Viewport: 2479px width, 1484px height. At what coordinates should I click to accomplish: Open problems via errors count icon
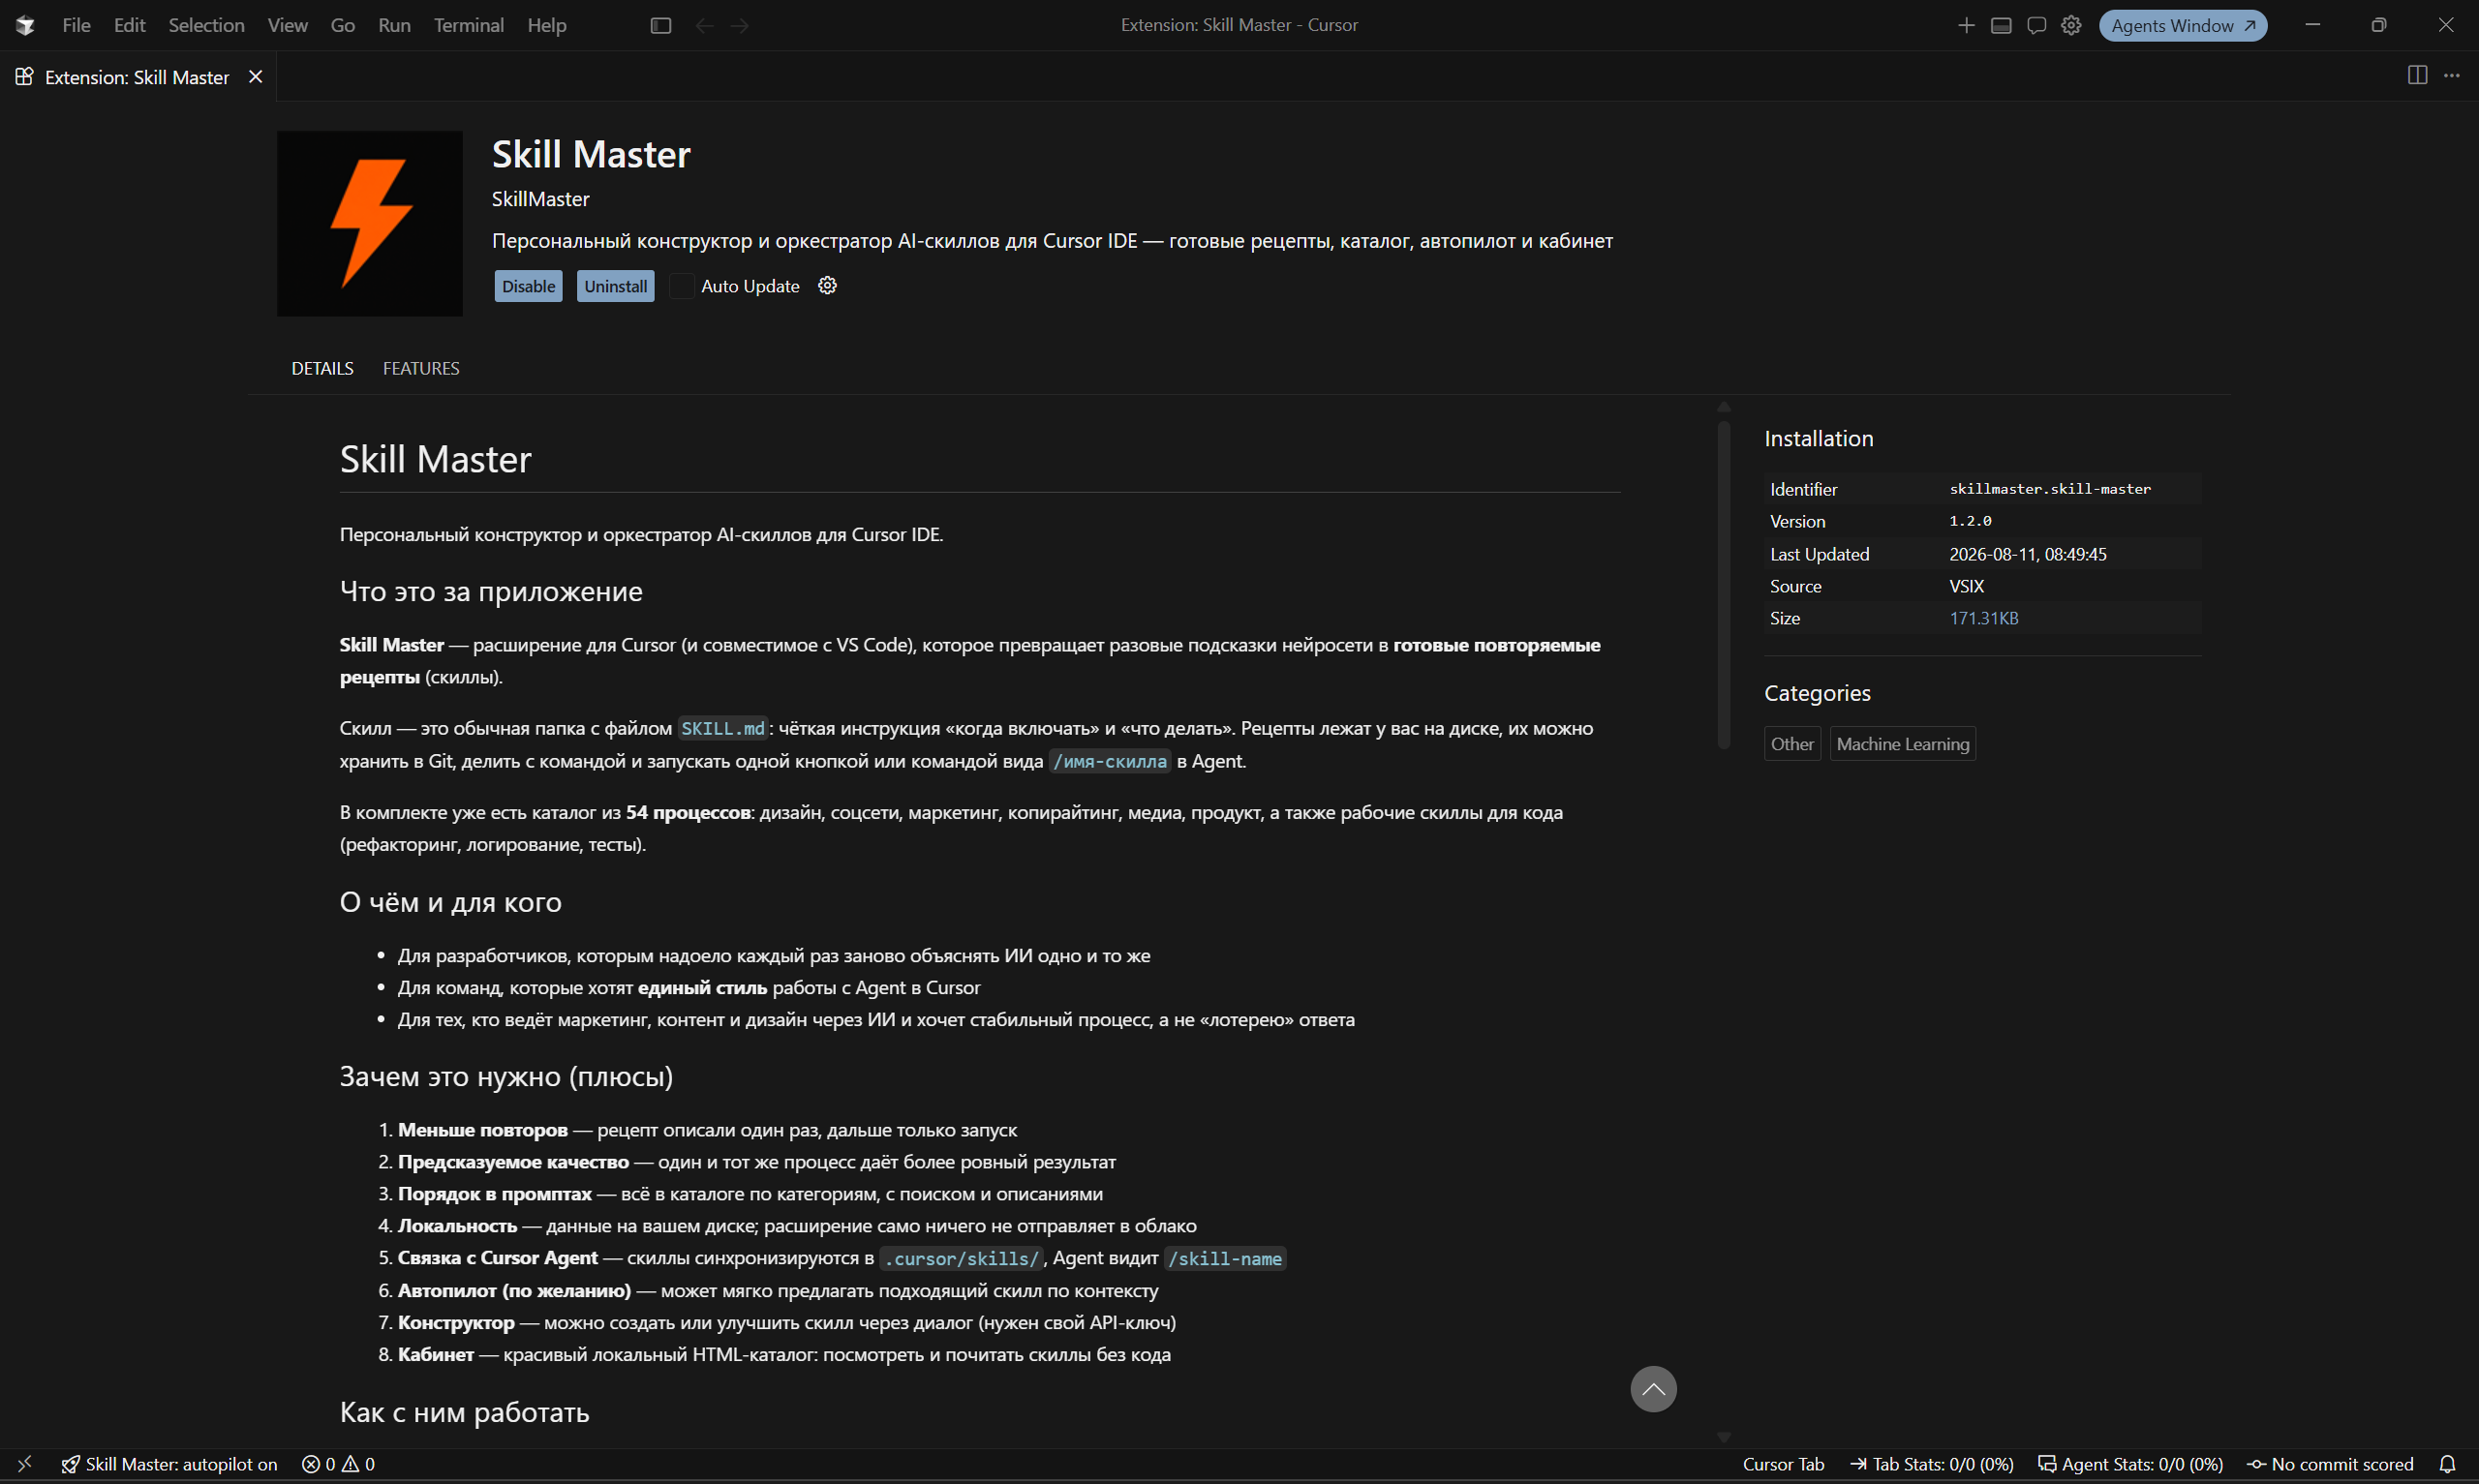319,1464
